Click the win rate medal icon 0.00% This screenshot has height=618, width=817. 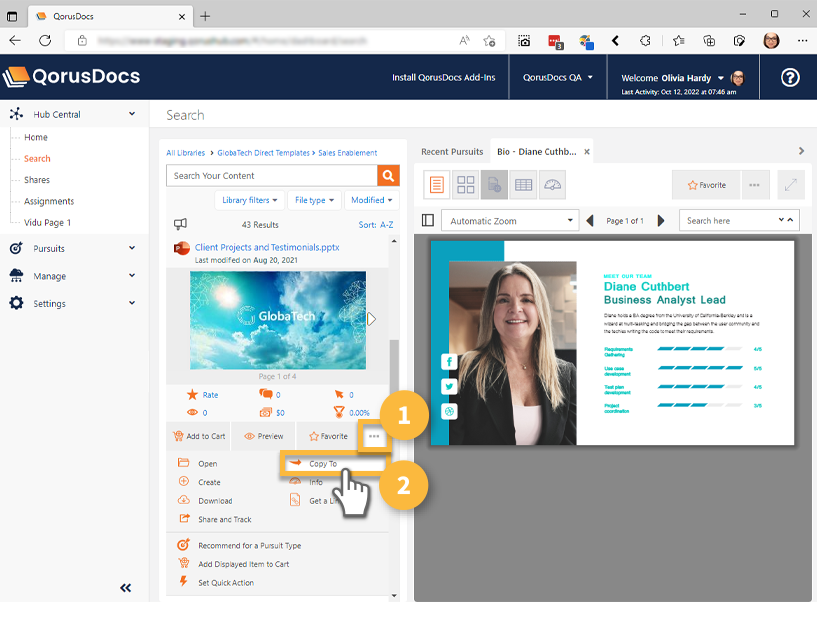click(339, 412)
